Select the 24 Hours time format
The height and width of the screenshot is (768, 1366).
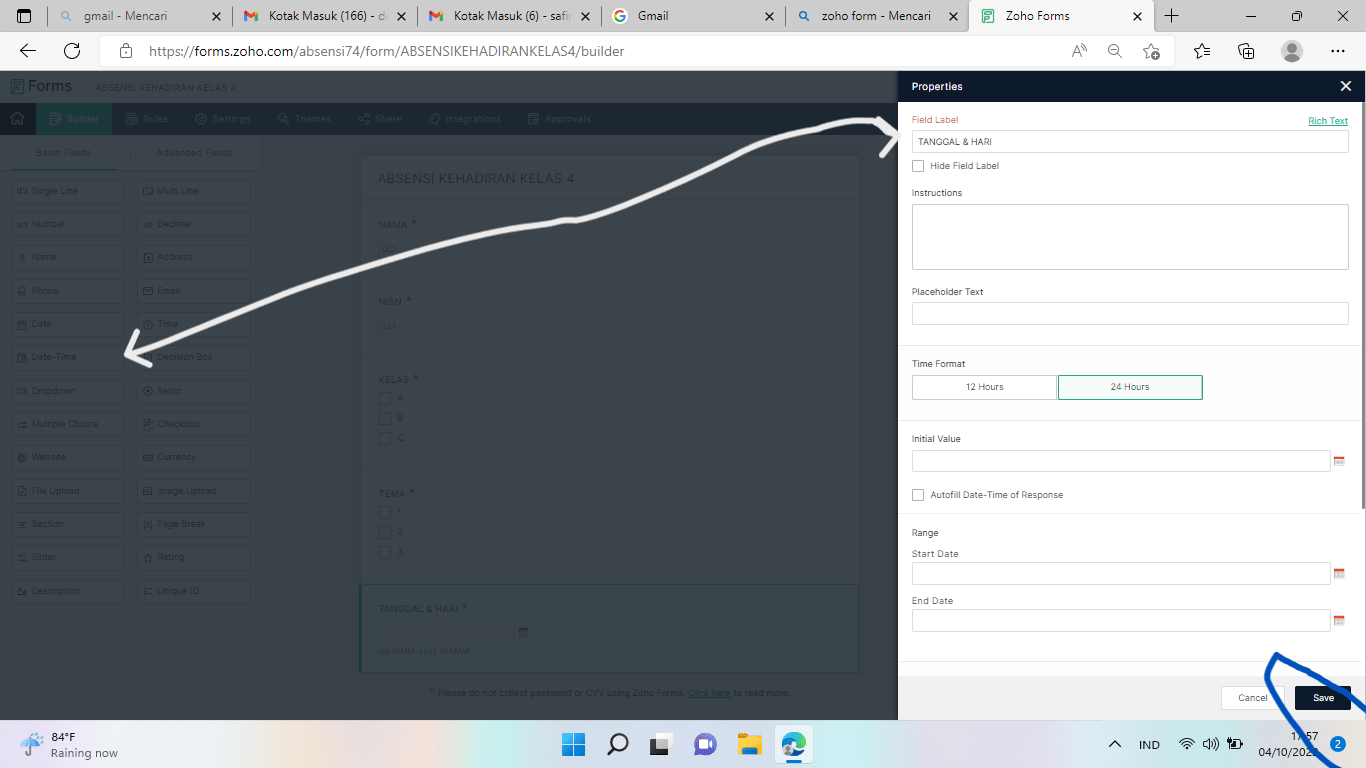coord(1130,387)
